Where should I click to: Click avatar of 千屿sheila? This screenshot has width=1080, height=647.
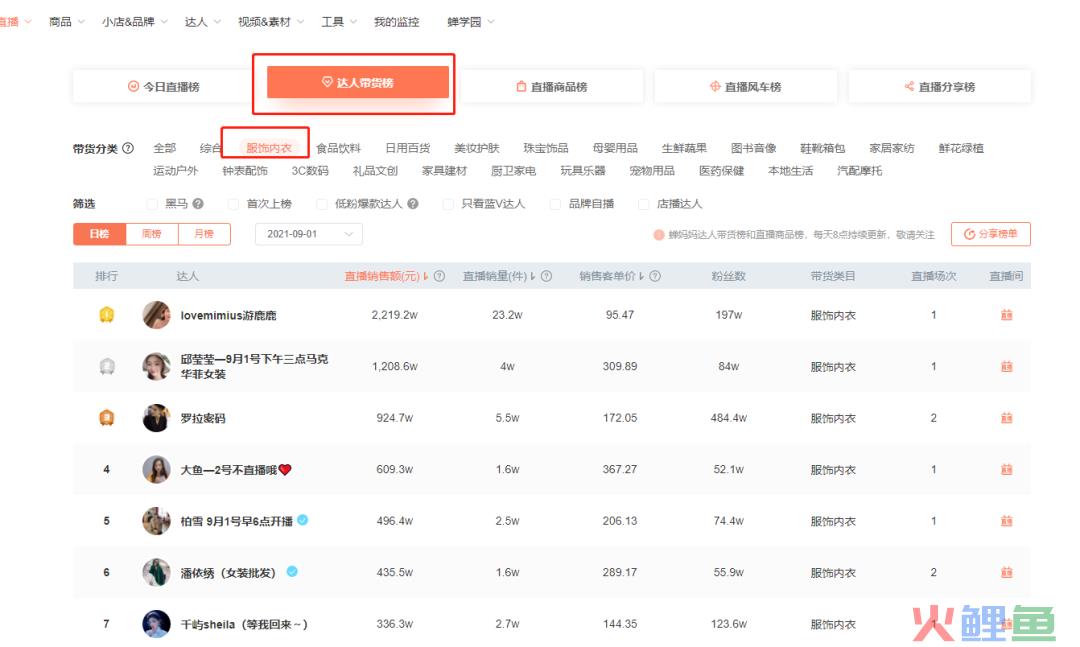click(x=156, y=624)
